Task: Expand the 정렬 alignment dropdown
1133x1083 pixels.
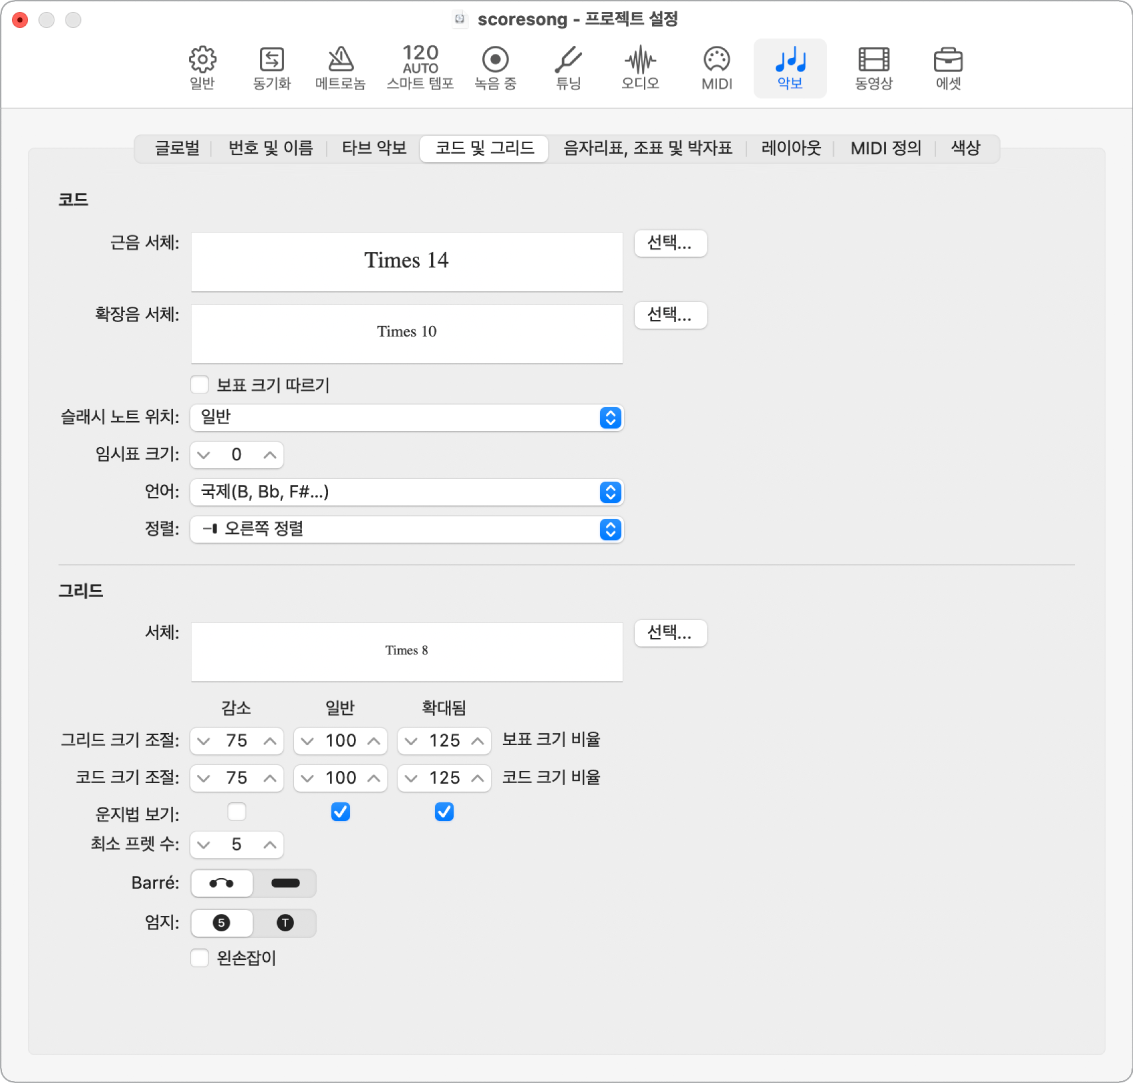Action: 406,530
